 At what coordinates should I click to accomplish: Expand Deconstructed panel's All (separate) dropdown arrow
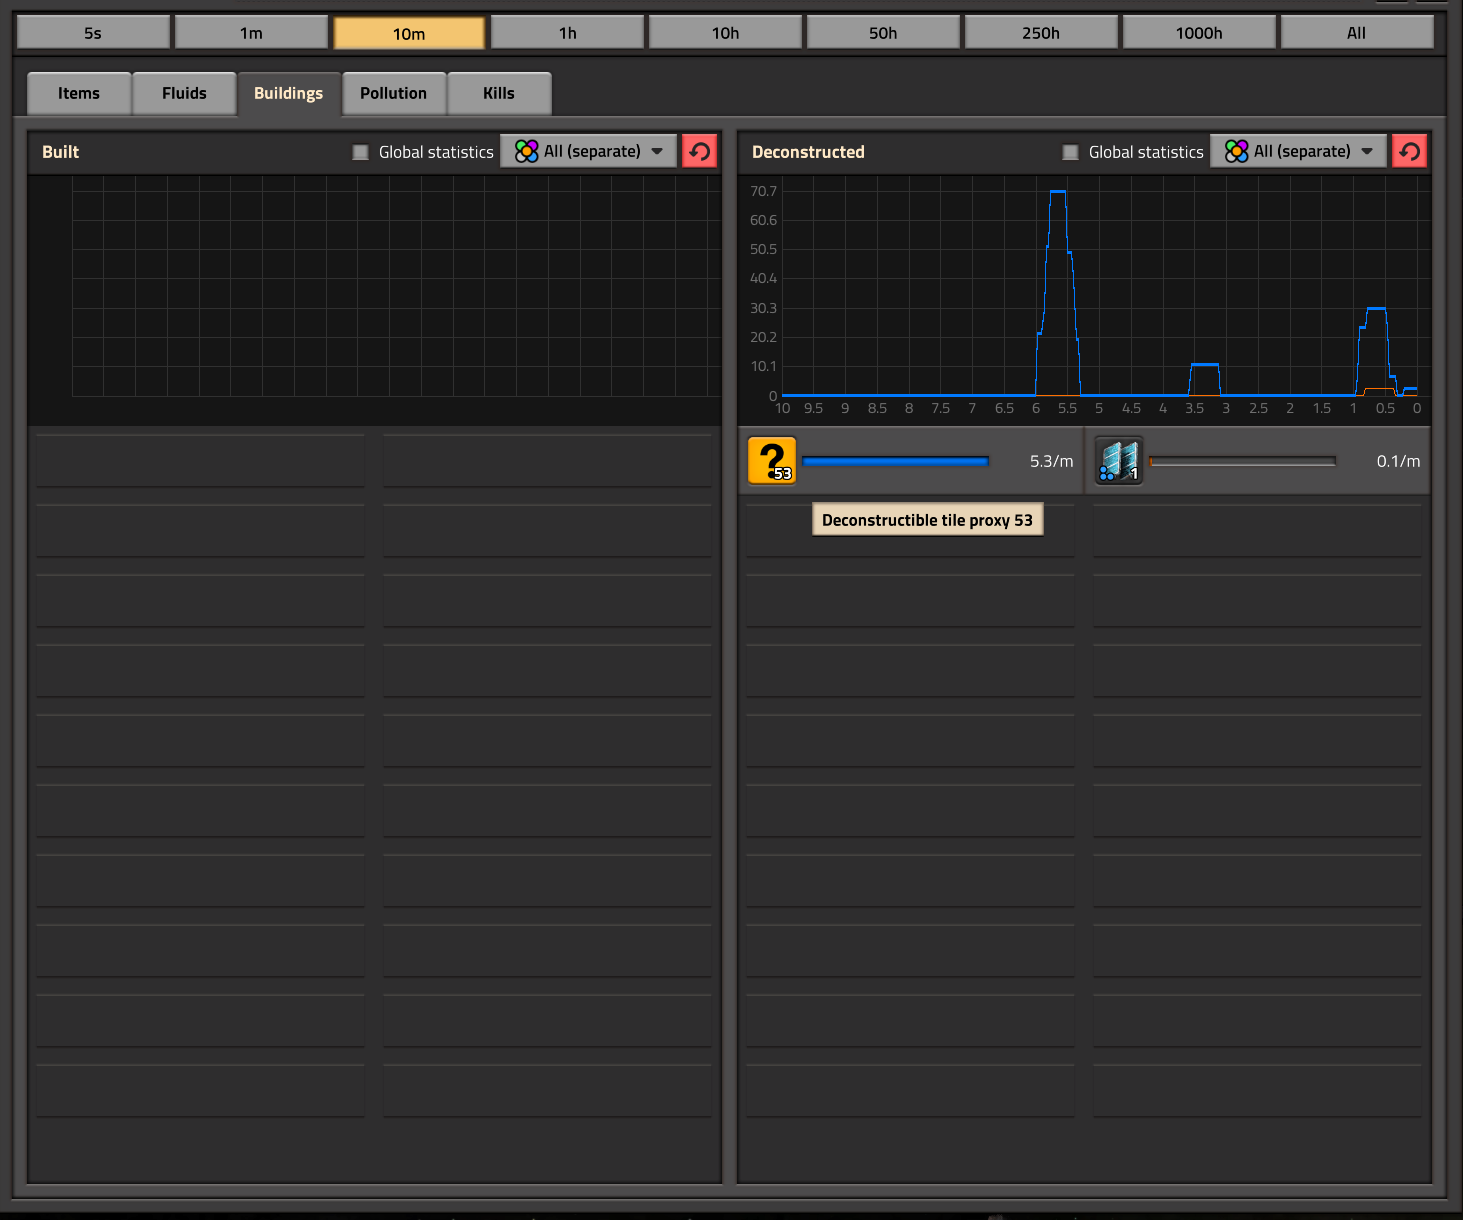(x=1367, y=152)
